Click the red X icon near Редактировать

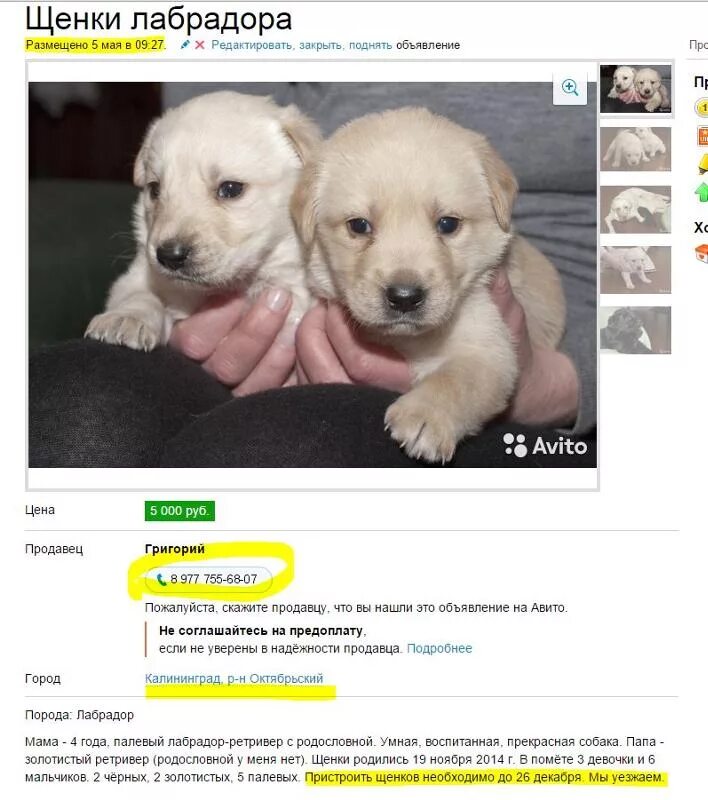199,45
